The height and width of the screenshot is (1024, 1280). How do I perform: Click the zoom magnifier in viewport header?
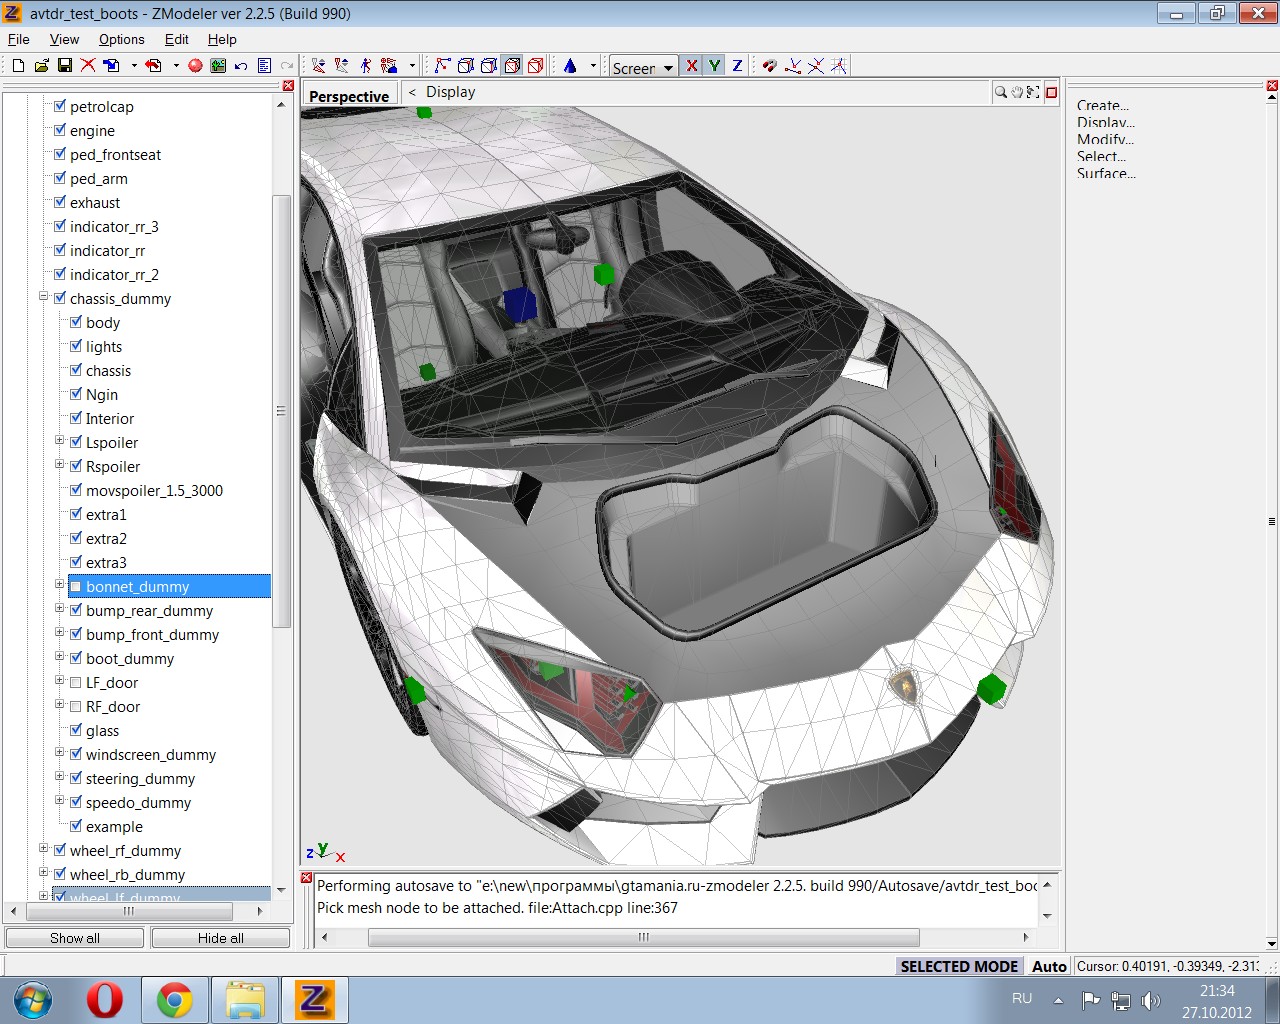tap(1000, 92)
